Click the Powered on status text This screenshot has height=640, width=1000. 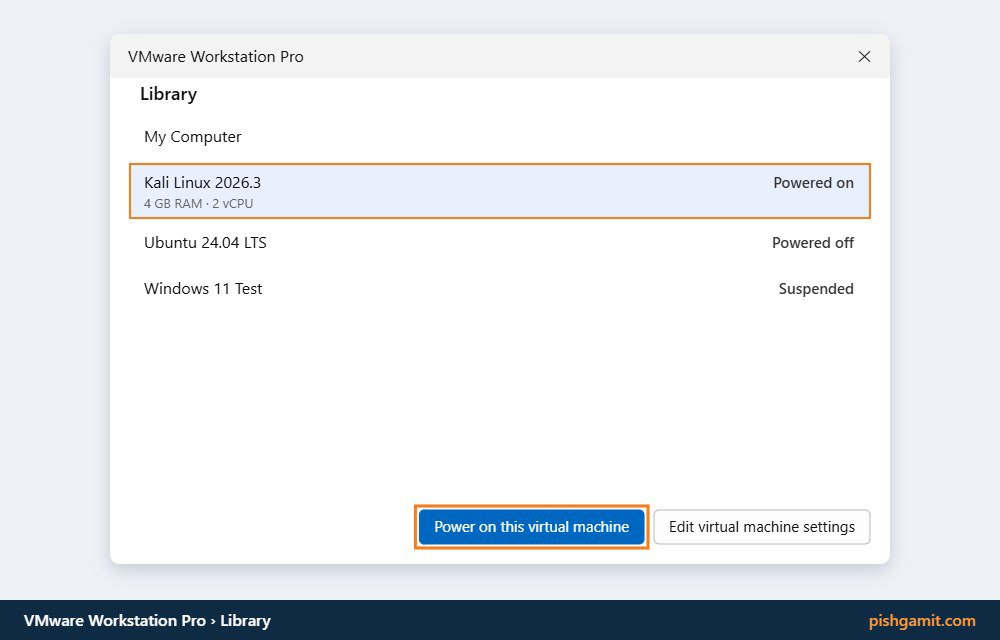[x=813, y=183]
